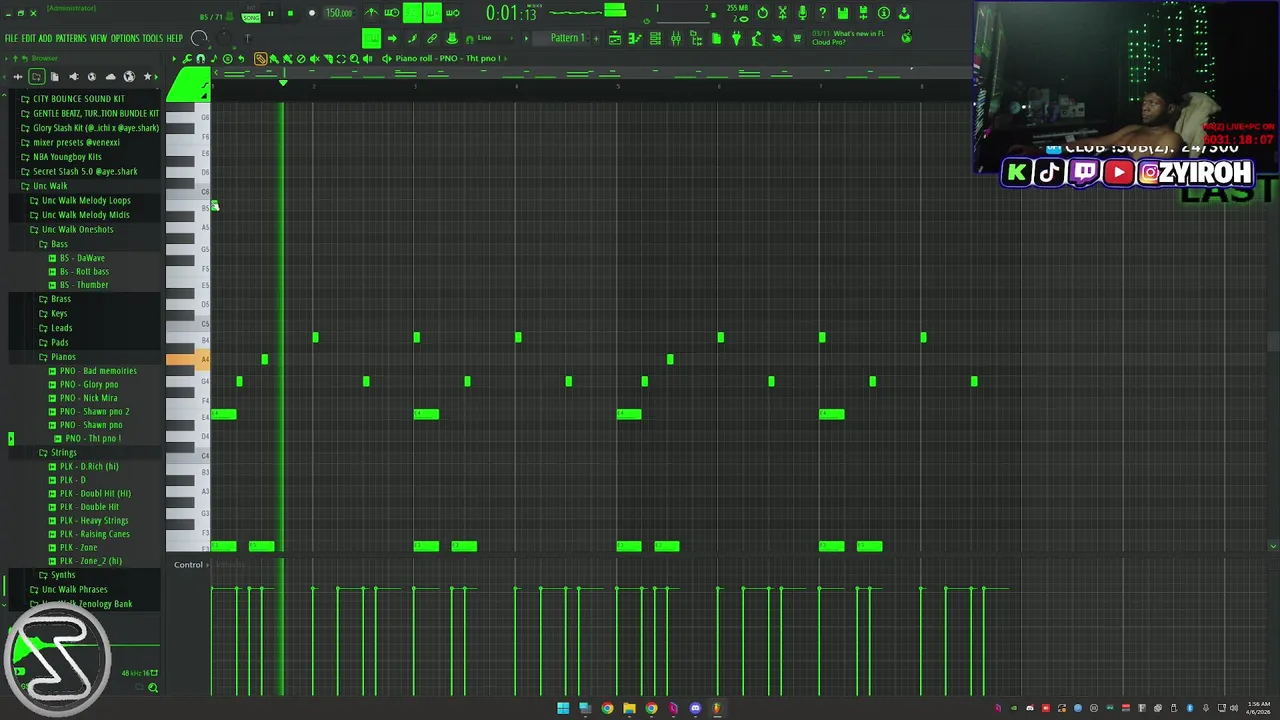The width and height of the screenshot is (1280, 720).
Task: Select the browser star favorites tab
Action: click(x=148, y=77)
